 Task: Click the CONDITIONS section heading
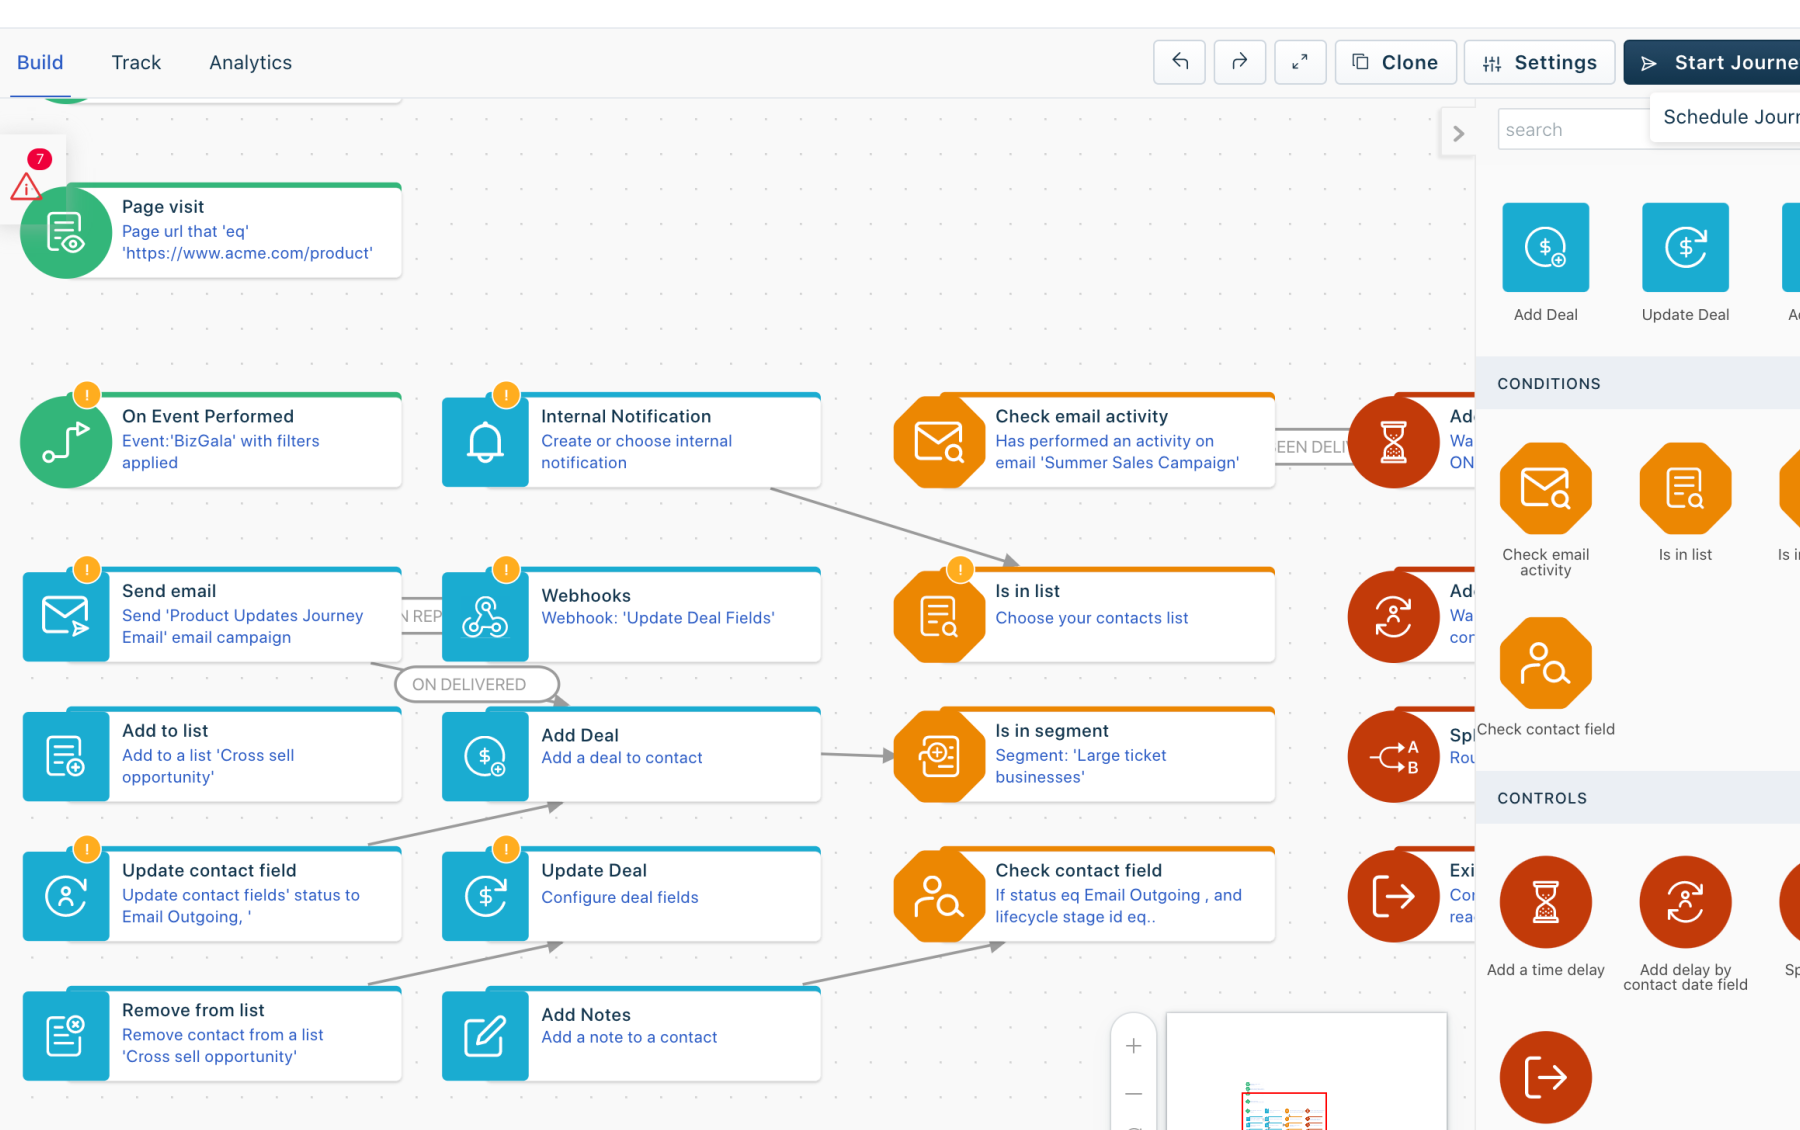coord(1548,384)
